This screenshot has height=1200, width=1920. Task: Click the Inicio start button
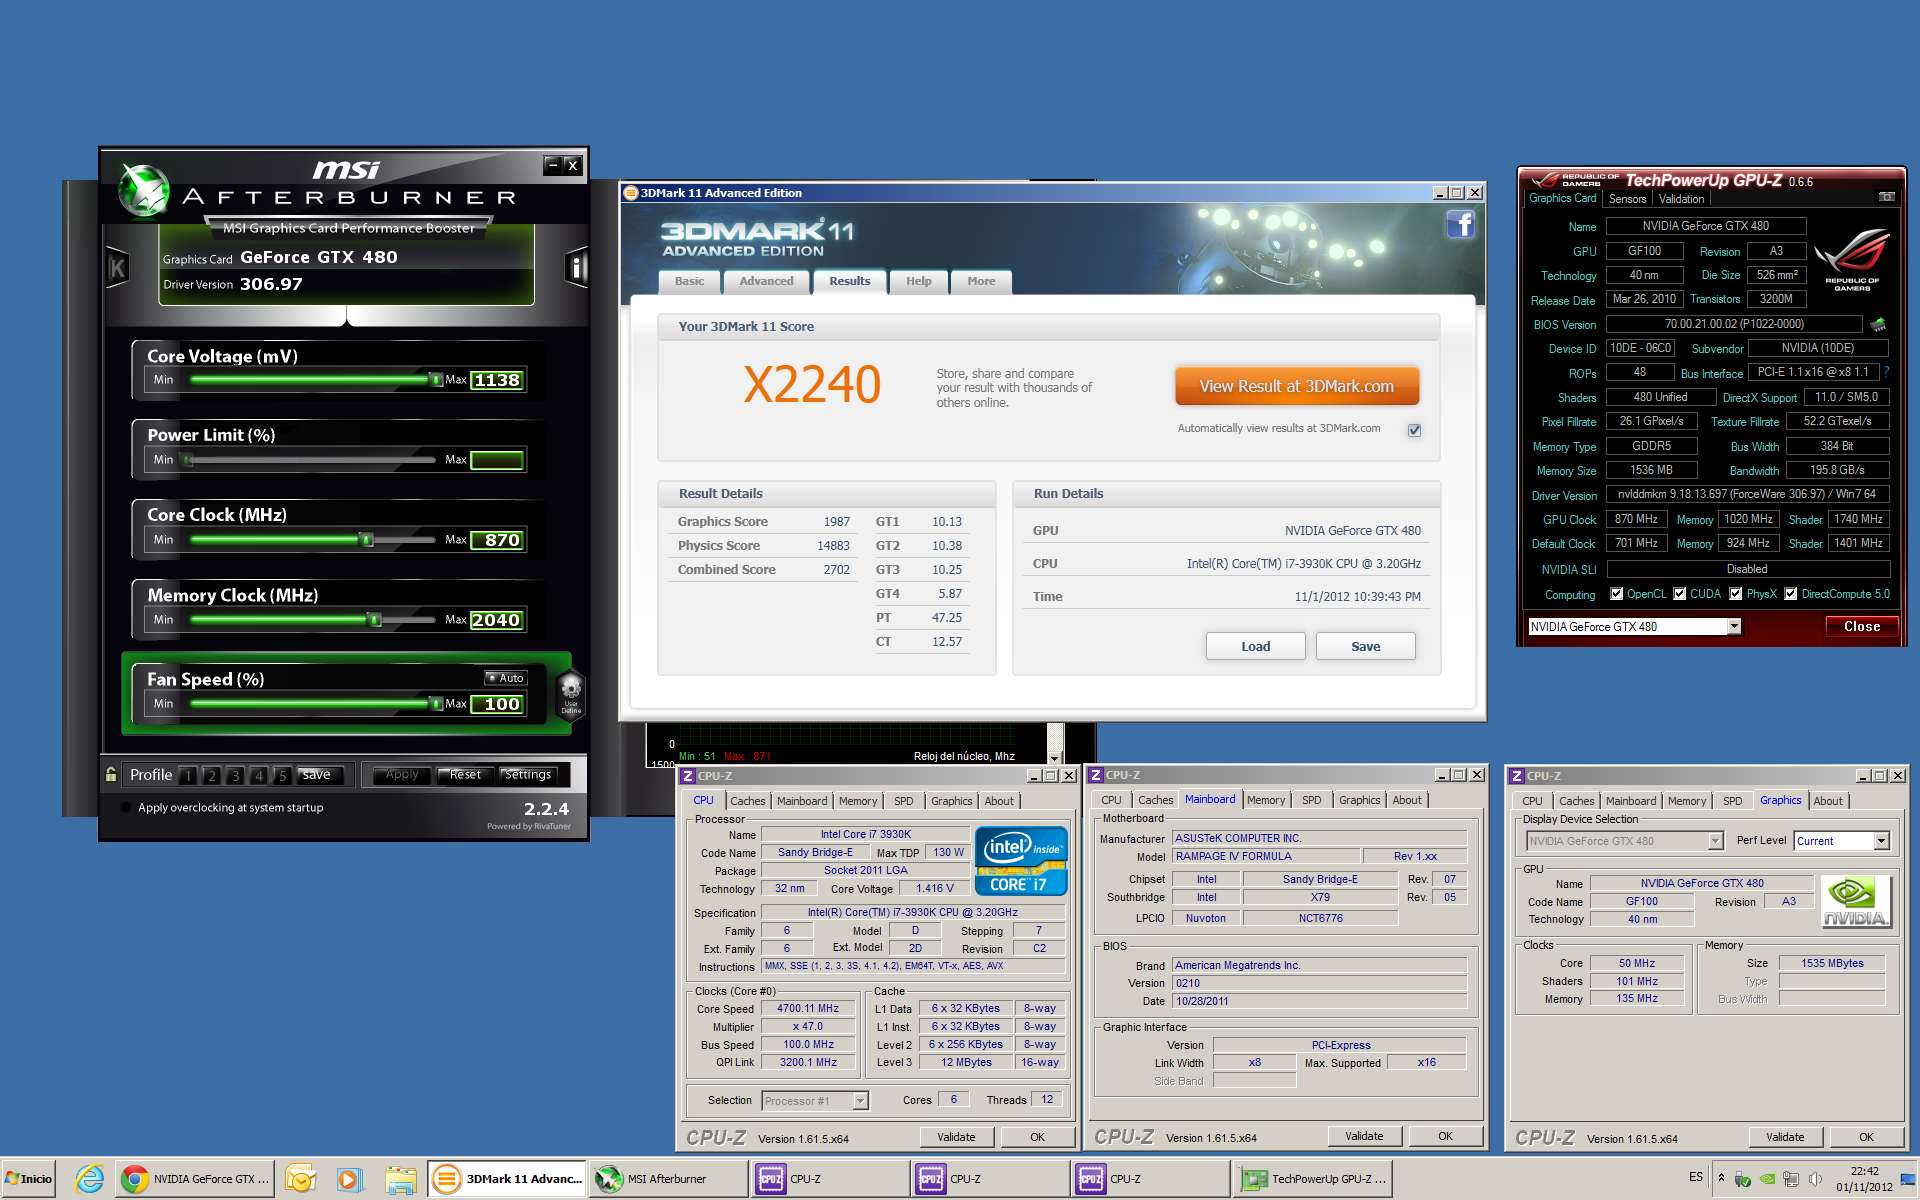point(28,1179)
